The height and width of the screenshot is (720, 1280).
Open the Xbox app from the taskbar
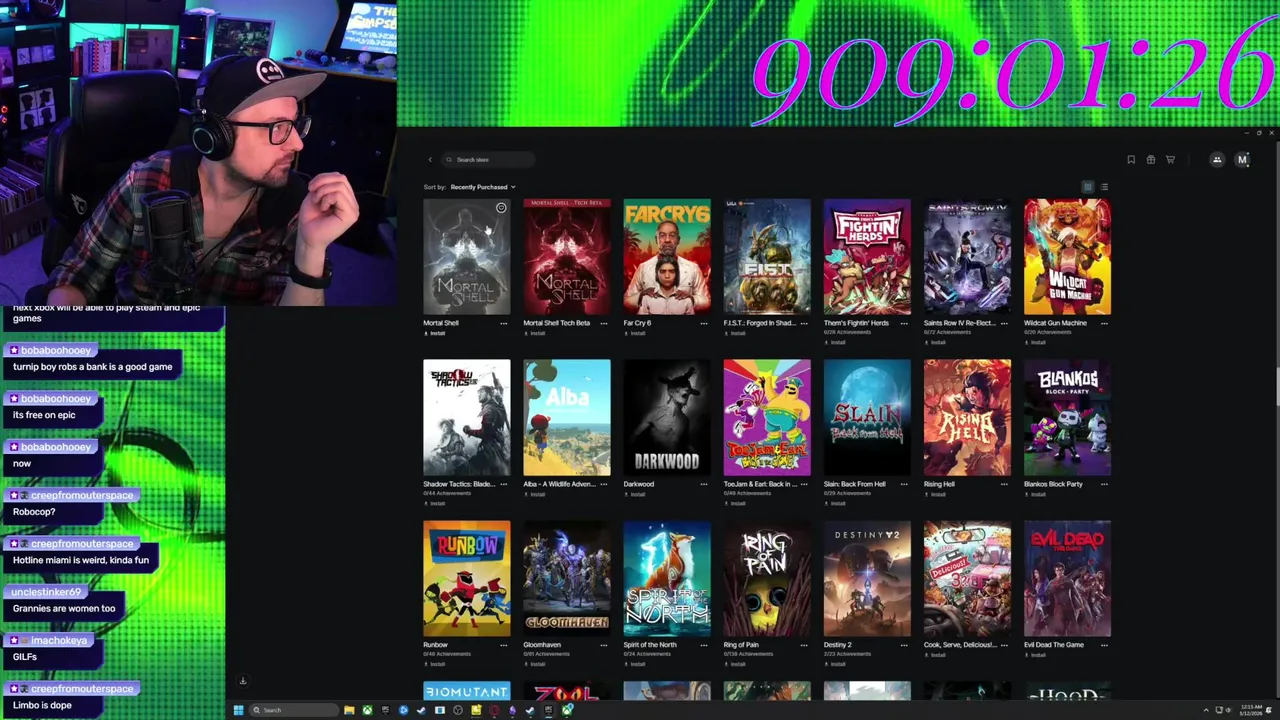point(367,710)
